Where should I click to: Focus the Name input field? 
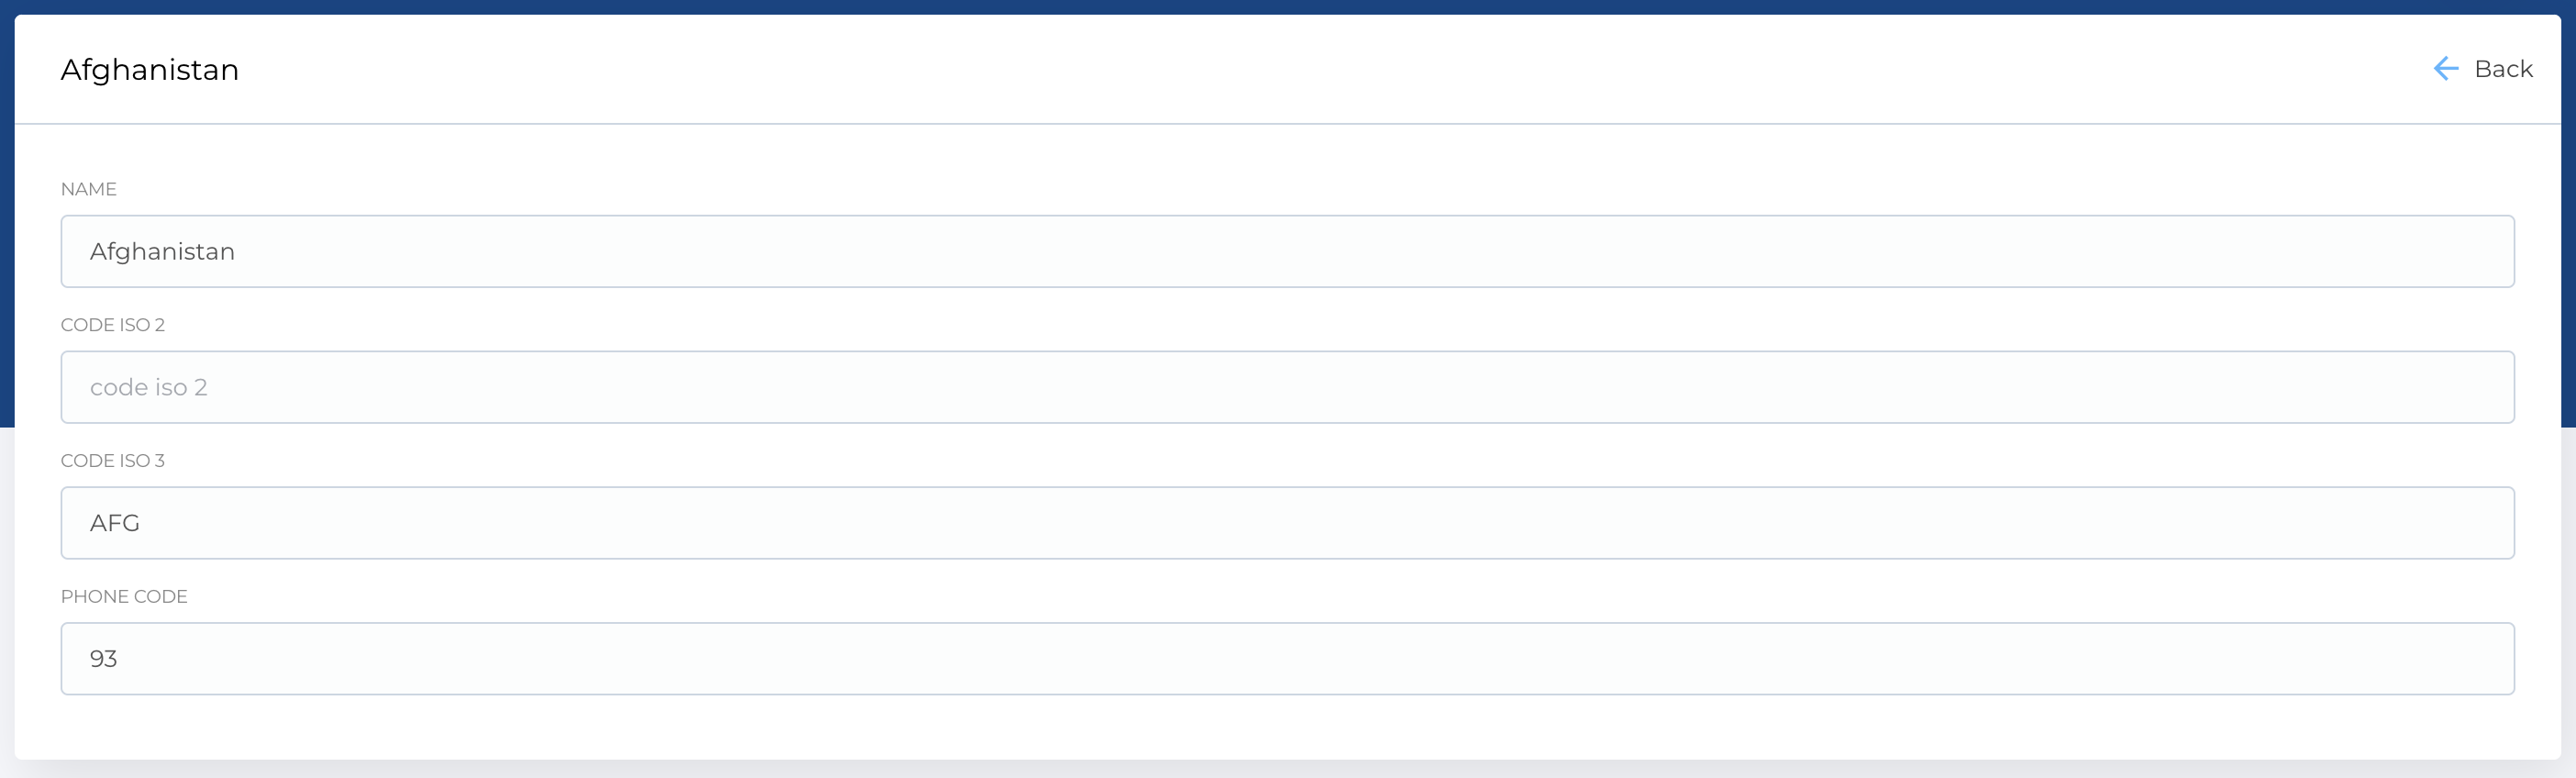tap(1287, 251)
